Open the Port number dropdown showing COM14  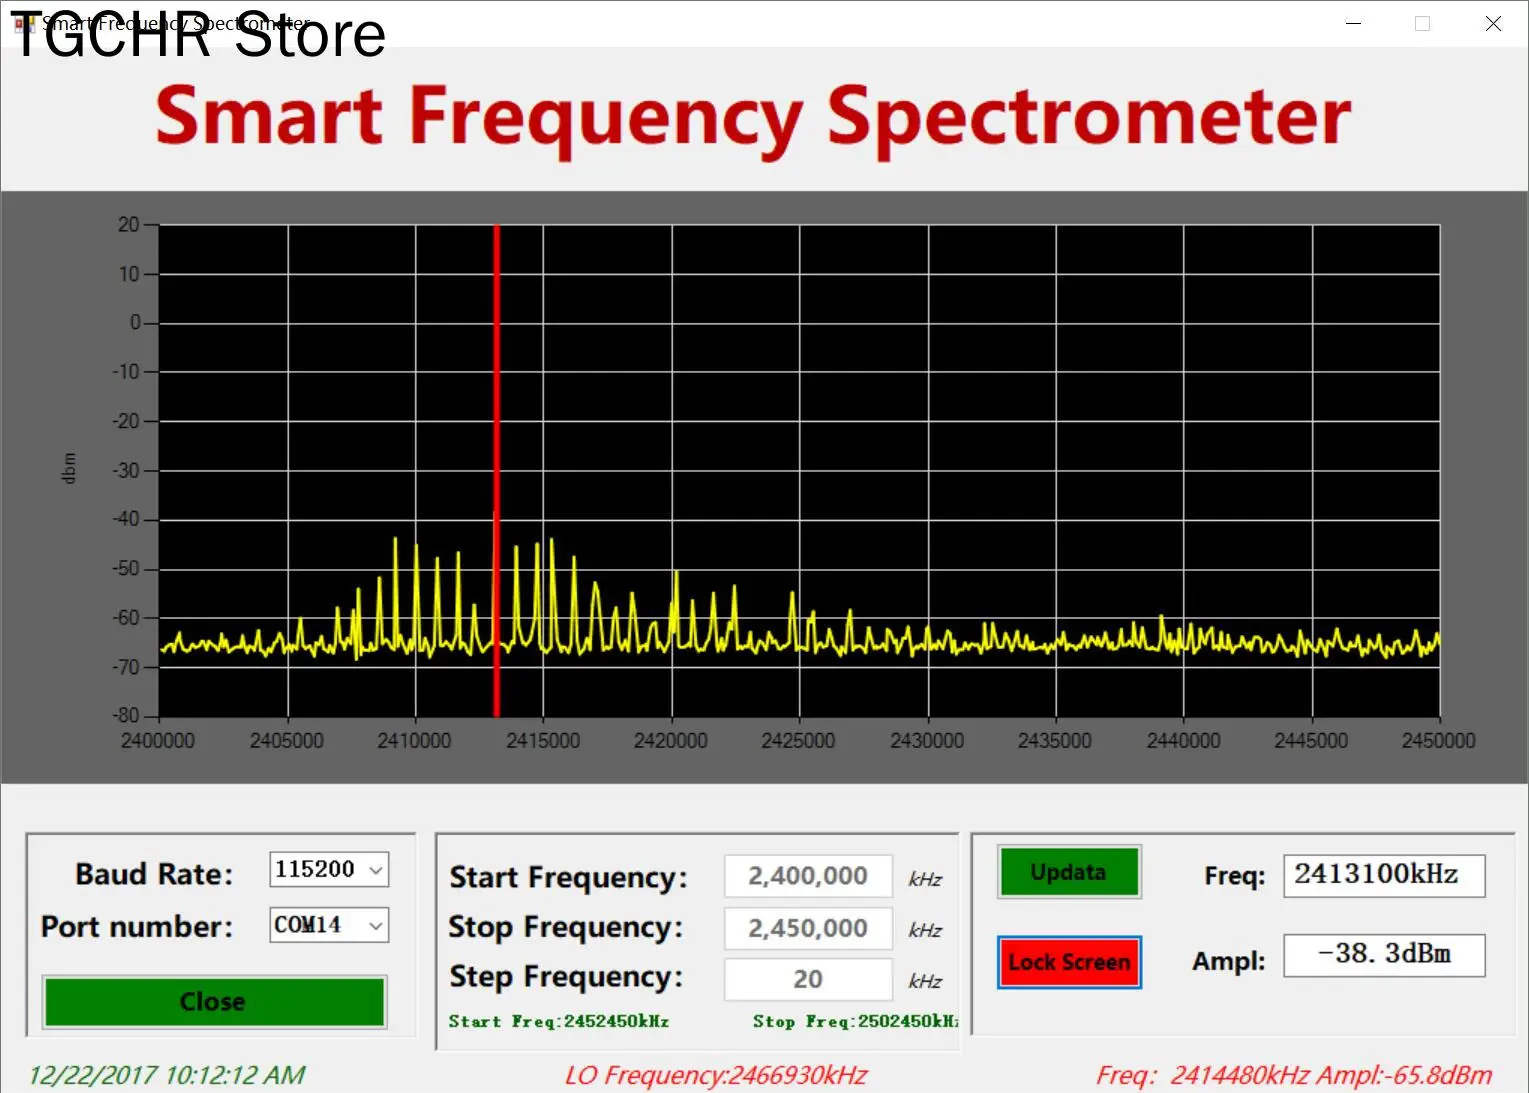click(x=329, y=925)
